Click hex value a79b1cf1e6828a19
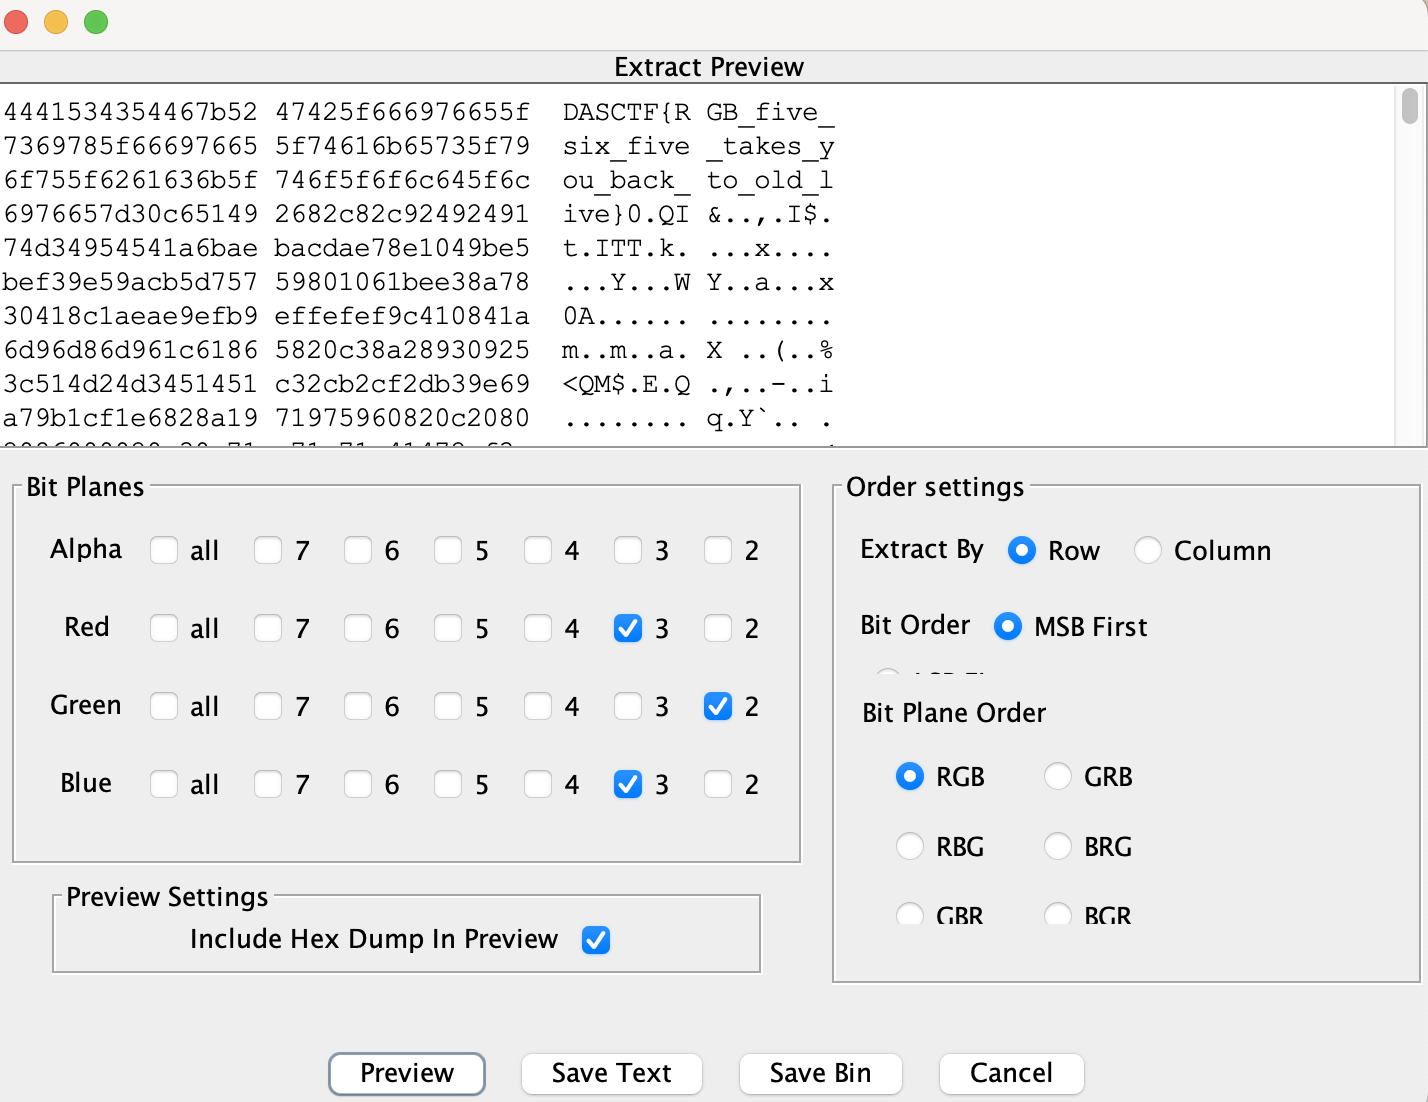 coord(131,418)
